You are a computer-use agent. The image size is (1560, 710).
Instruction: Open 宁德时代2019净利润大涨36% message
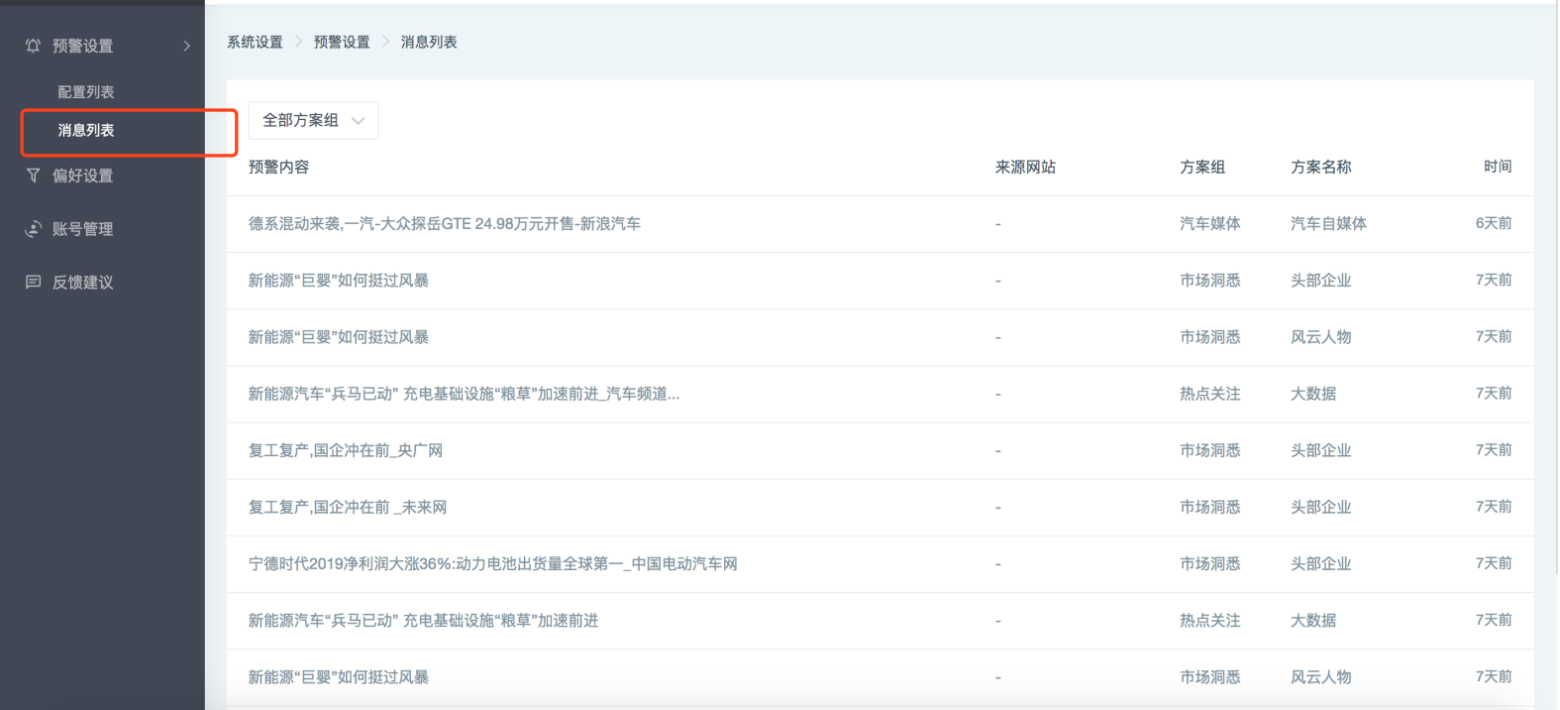click(x=492, y=564)
